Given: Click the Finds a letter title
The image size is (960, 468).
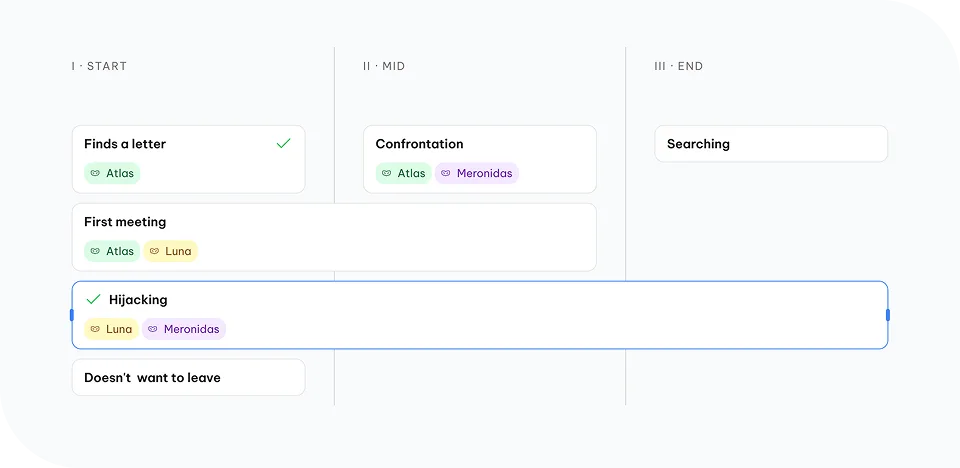Looking at the screenshot, I should pos(125,144).
